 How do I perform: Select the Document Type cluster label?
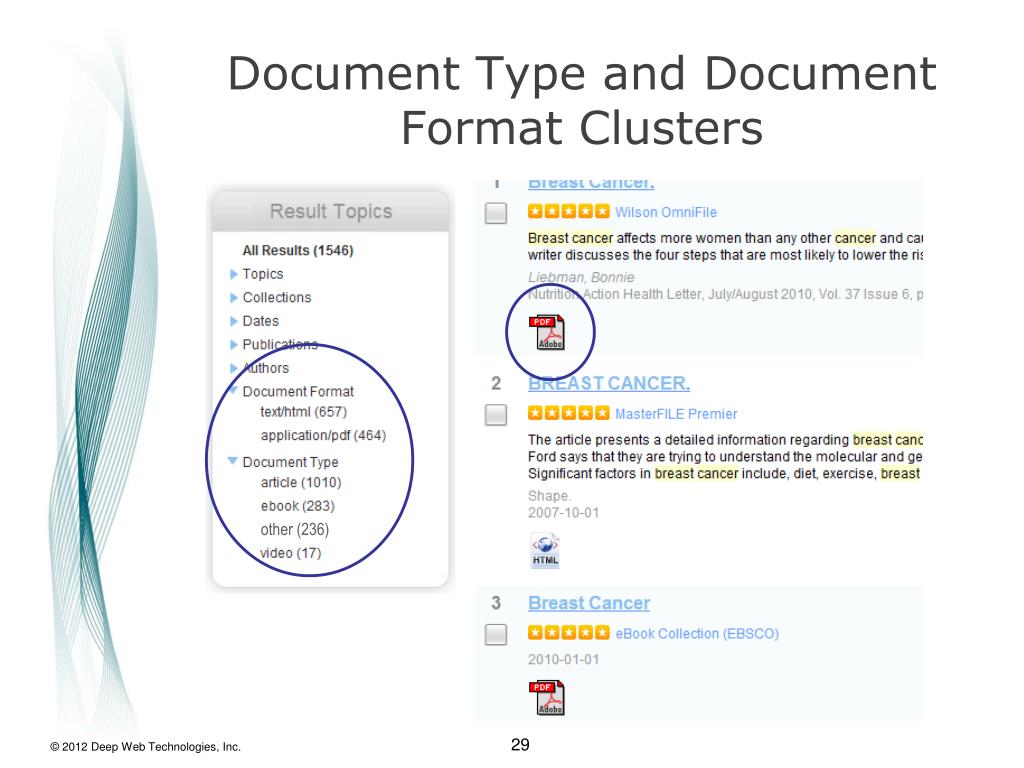click(x=291, y=462)
